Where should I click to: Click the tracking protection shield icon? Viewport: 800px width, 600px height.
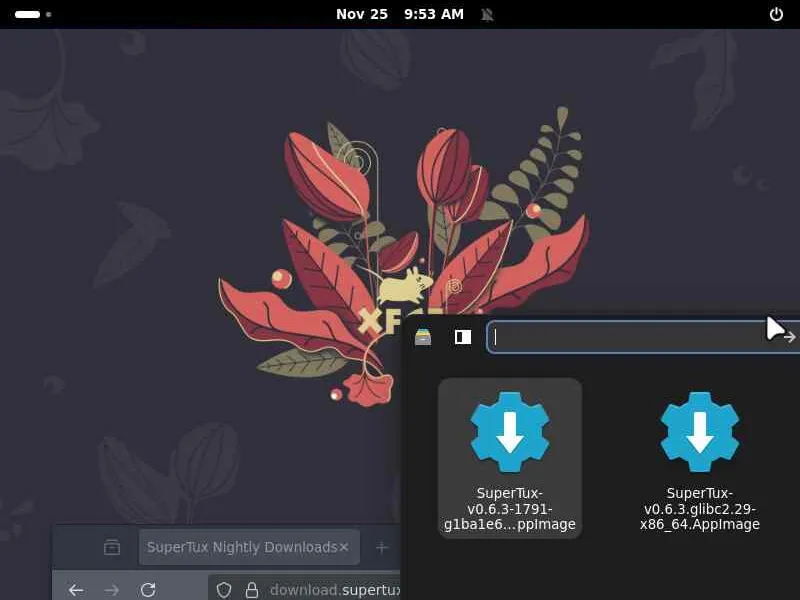click(223, 590)
